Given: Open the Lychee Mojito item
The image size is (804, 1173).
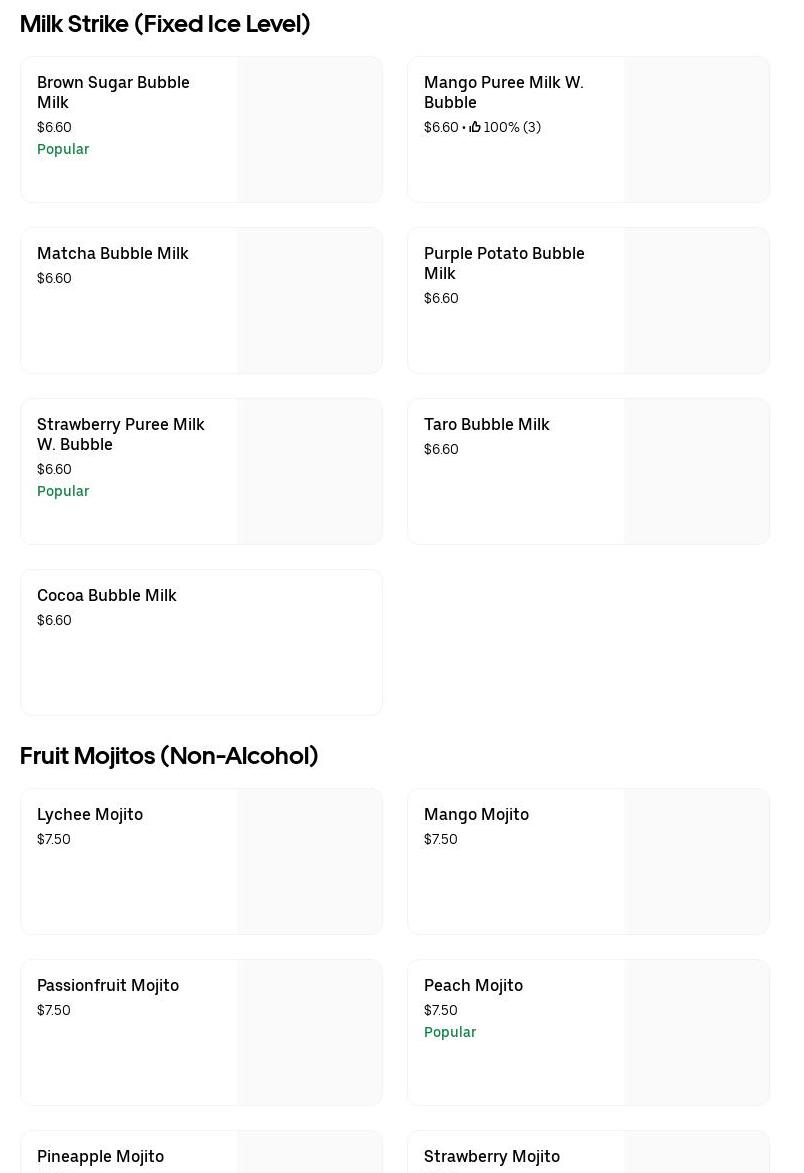Looking at the screenshot, I should [90, 815].
